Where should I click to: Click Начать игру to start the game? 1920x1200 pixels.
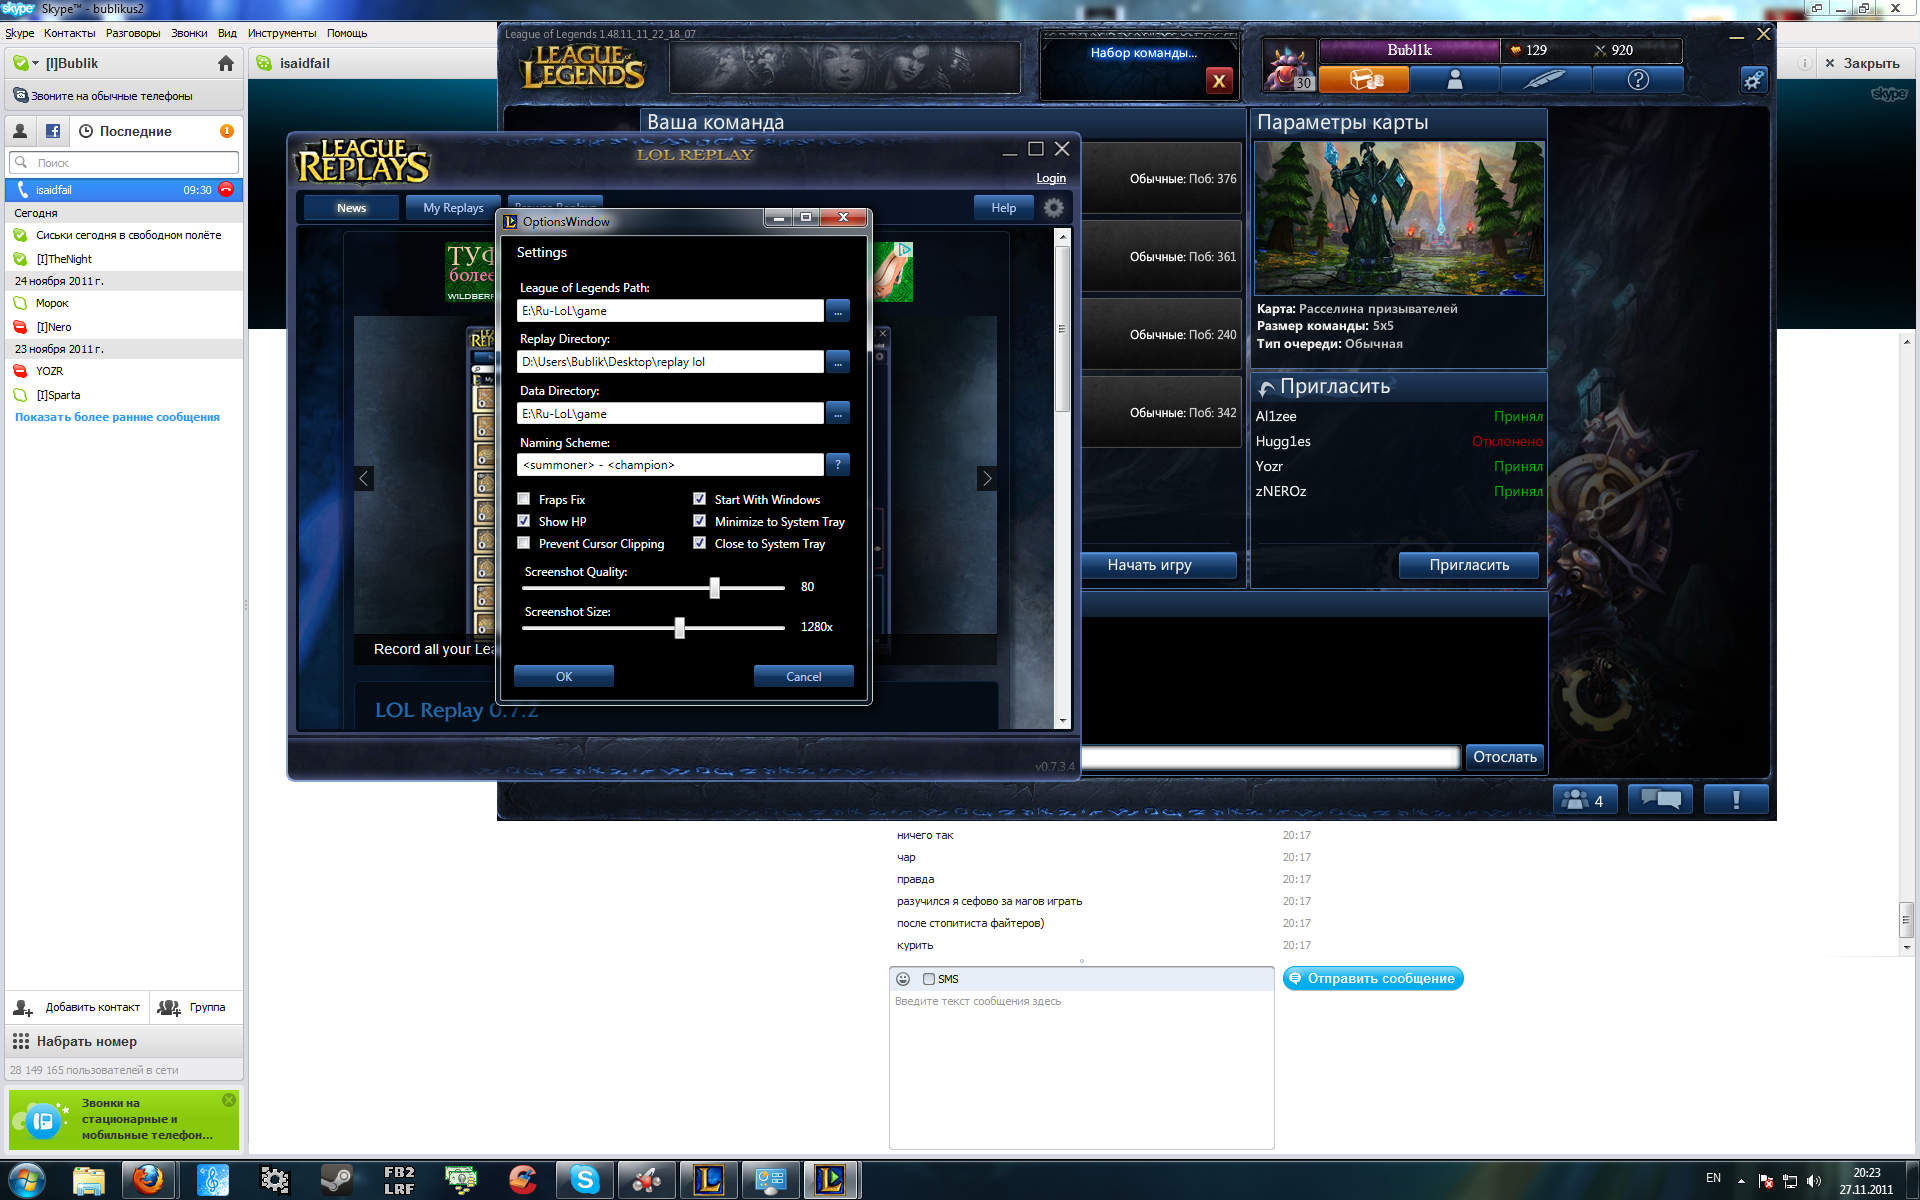tap(1159, 565)
